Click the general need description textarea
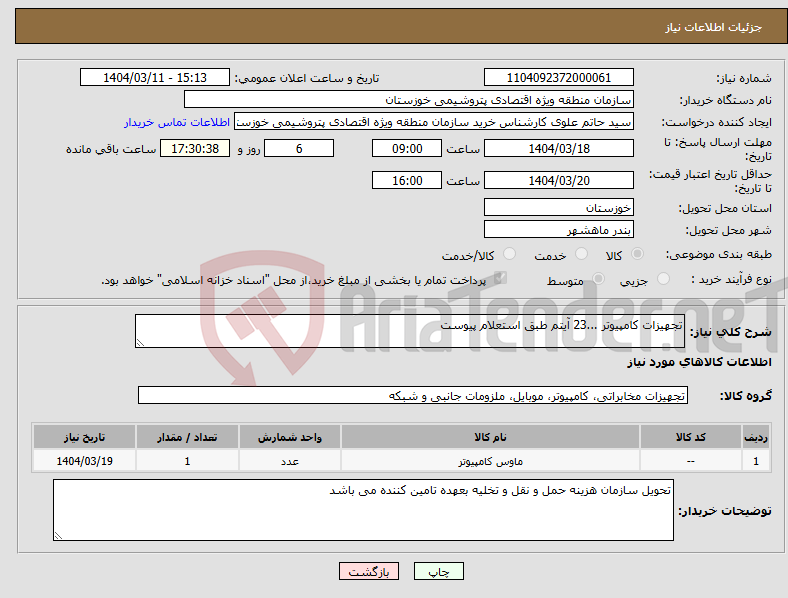 coord(410,331)
